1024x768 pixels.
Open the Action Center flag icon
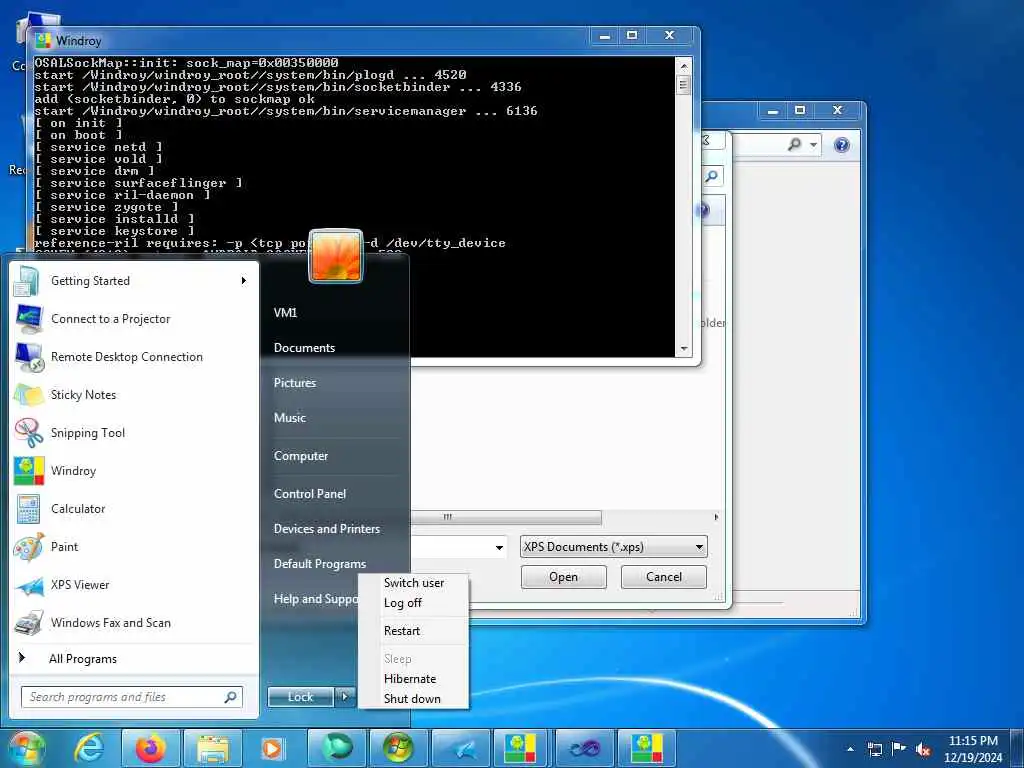coord(899,749)
